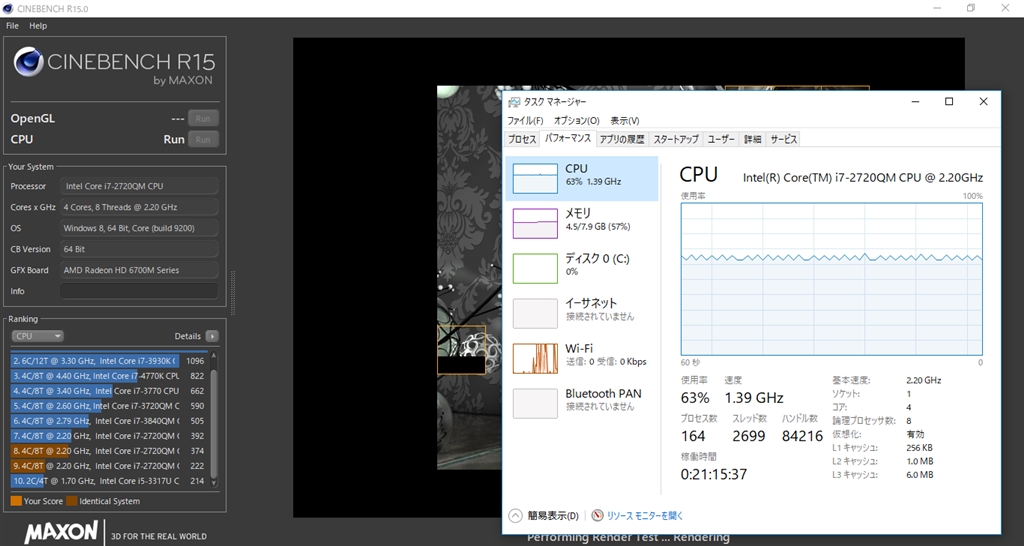Select ranking entry i7-2720QM score 392

coord(108,436)
